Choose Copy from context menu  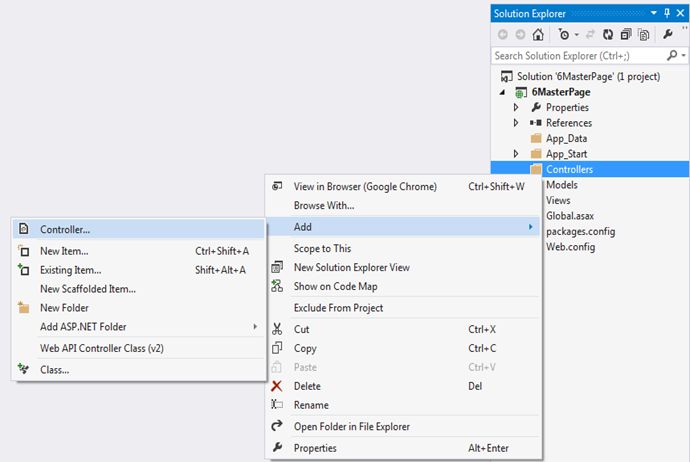404,348
